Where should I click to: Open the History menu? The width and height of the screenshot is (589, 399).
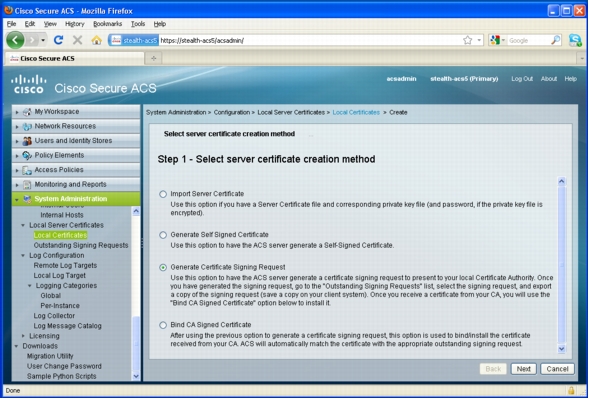pyautogui.click(x=74, y=24)
